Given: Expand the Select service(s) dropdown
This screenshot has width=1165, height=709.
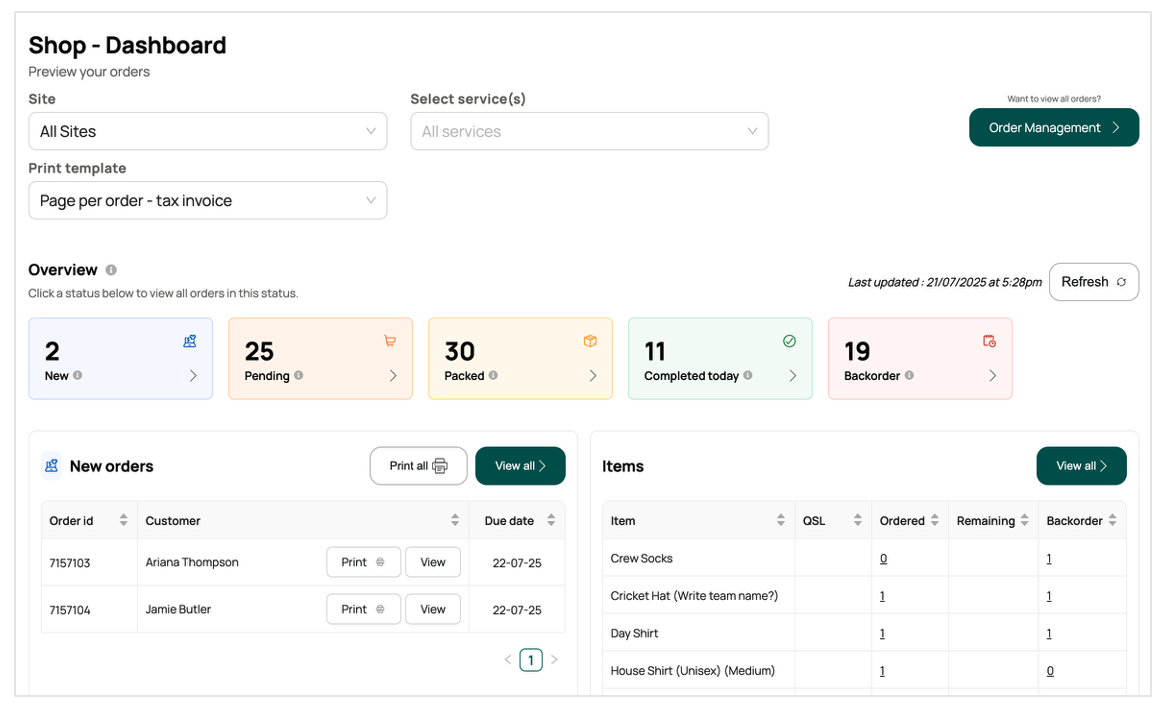Looking at the screenshot, I should pyautogui.click(x=589, y=131).
